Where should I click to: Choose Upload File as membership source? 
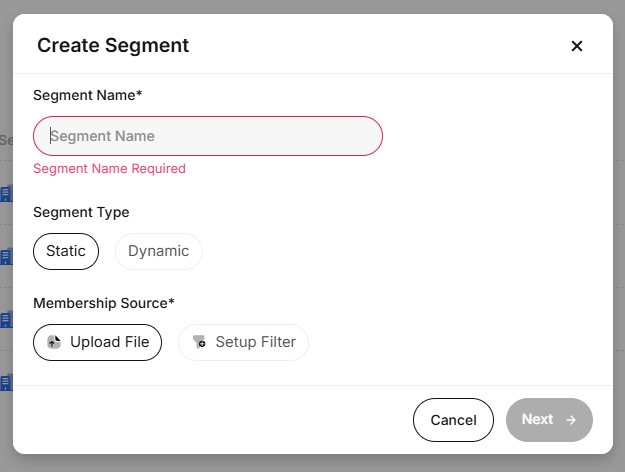(97, 342)
